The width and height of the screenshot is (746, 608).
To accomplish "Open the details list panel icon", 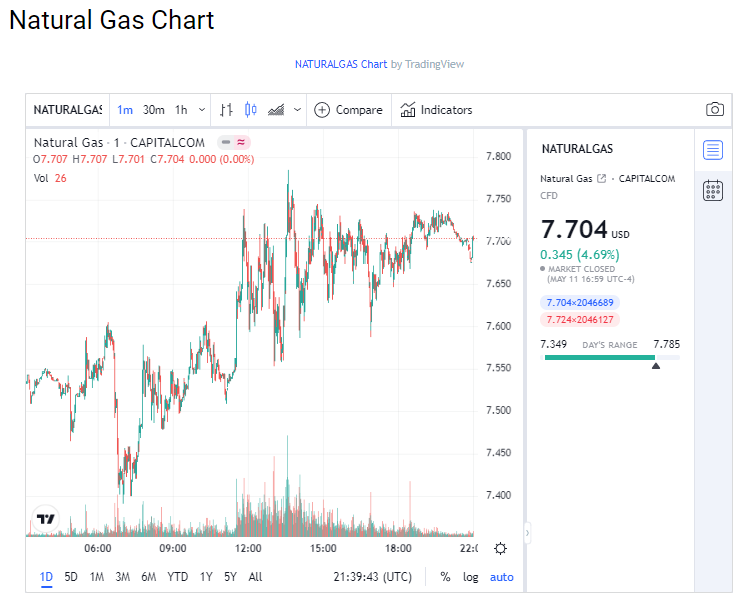I will (x=713, y=150).
